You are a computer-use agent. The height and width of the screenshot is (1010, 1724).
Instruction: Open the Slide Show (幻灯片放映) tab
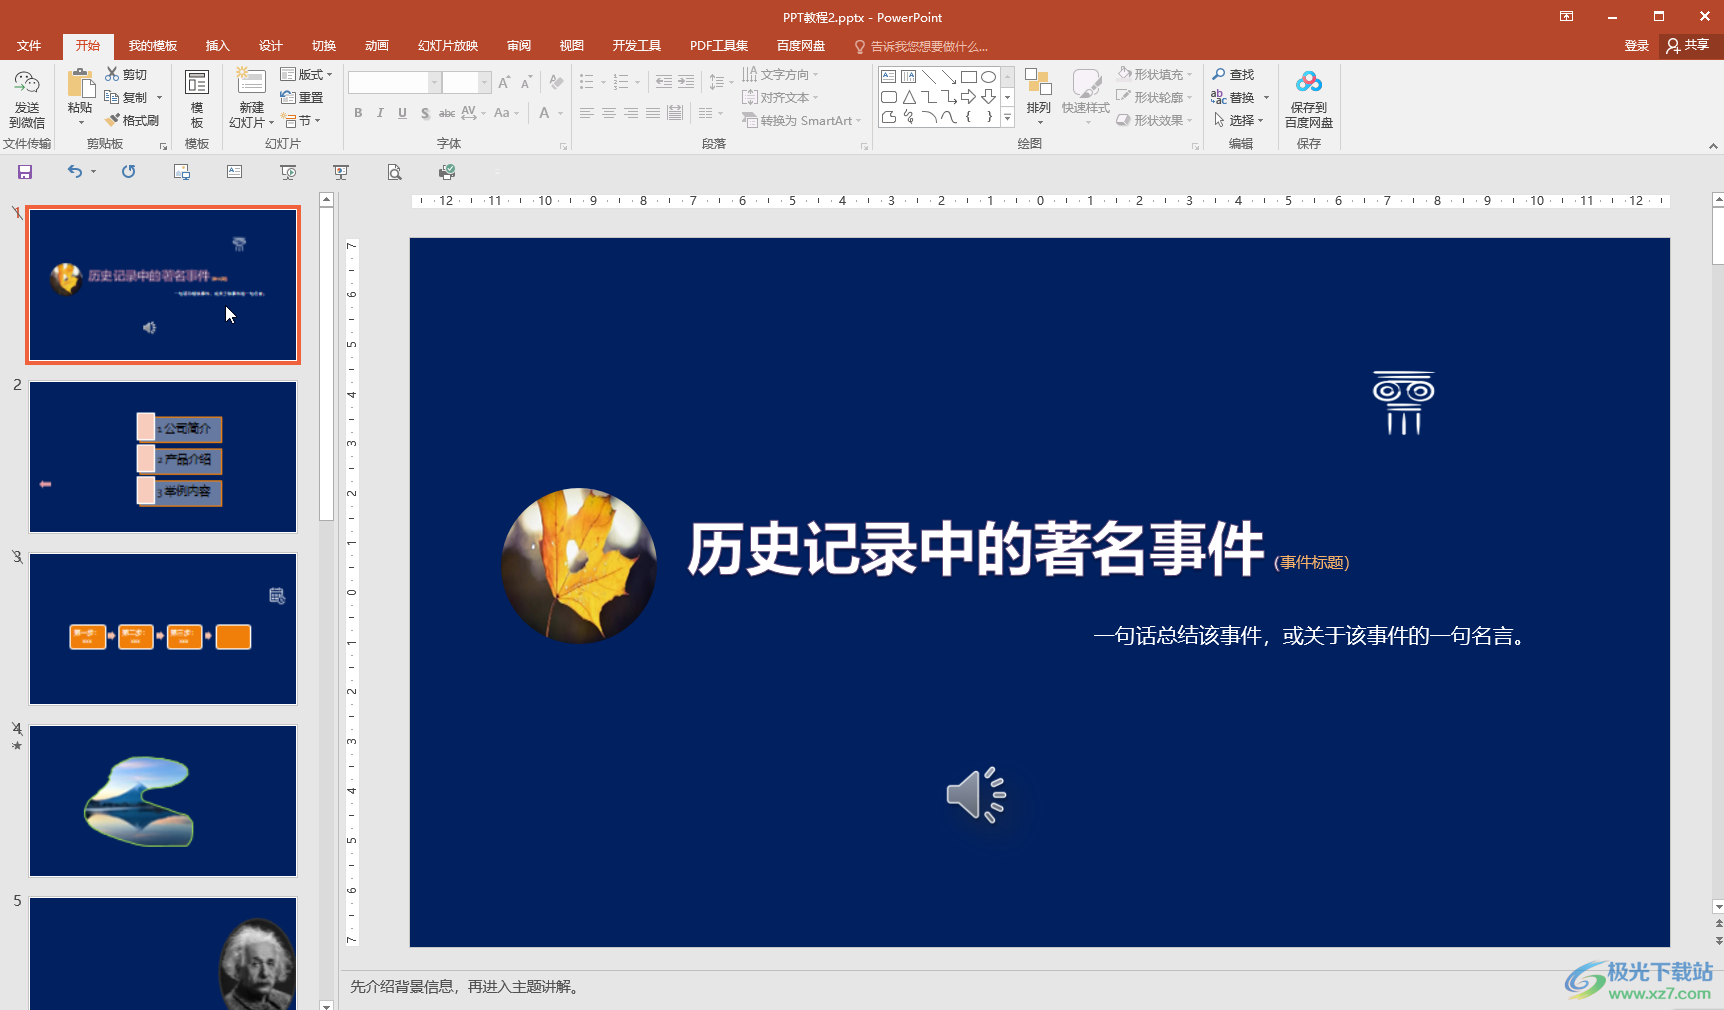coord(448,46)
